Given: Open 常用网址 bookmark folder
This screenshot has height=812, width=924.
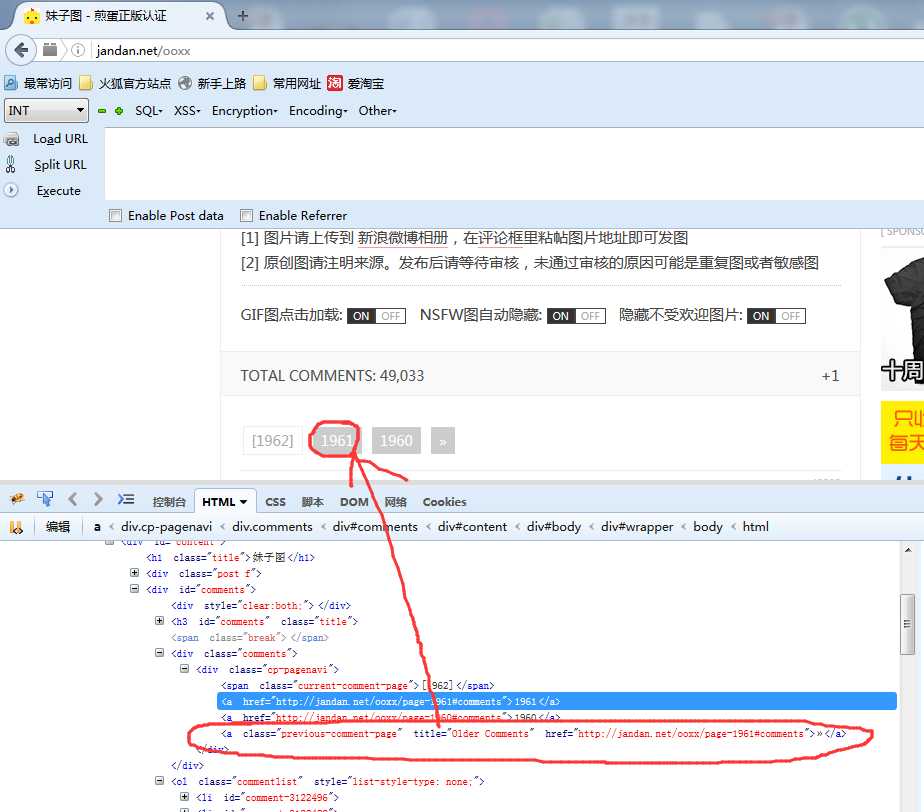Looking at the screenshot, I should [287, 83].
